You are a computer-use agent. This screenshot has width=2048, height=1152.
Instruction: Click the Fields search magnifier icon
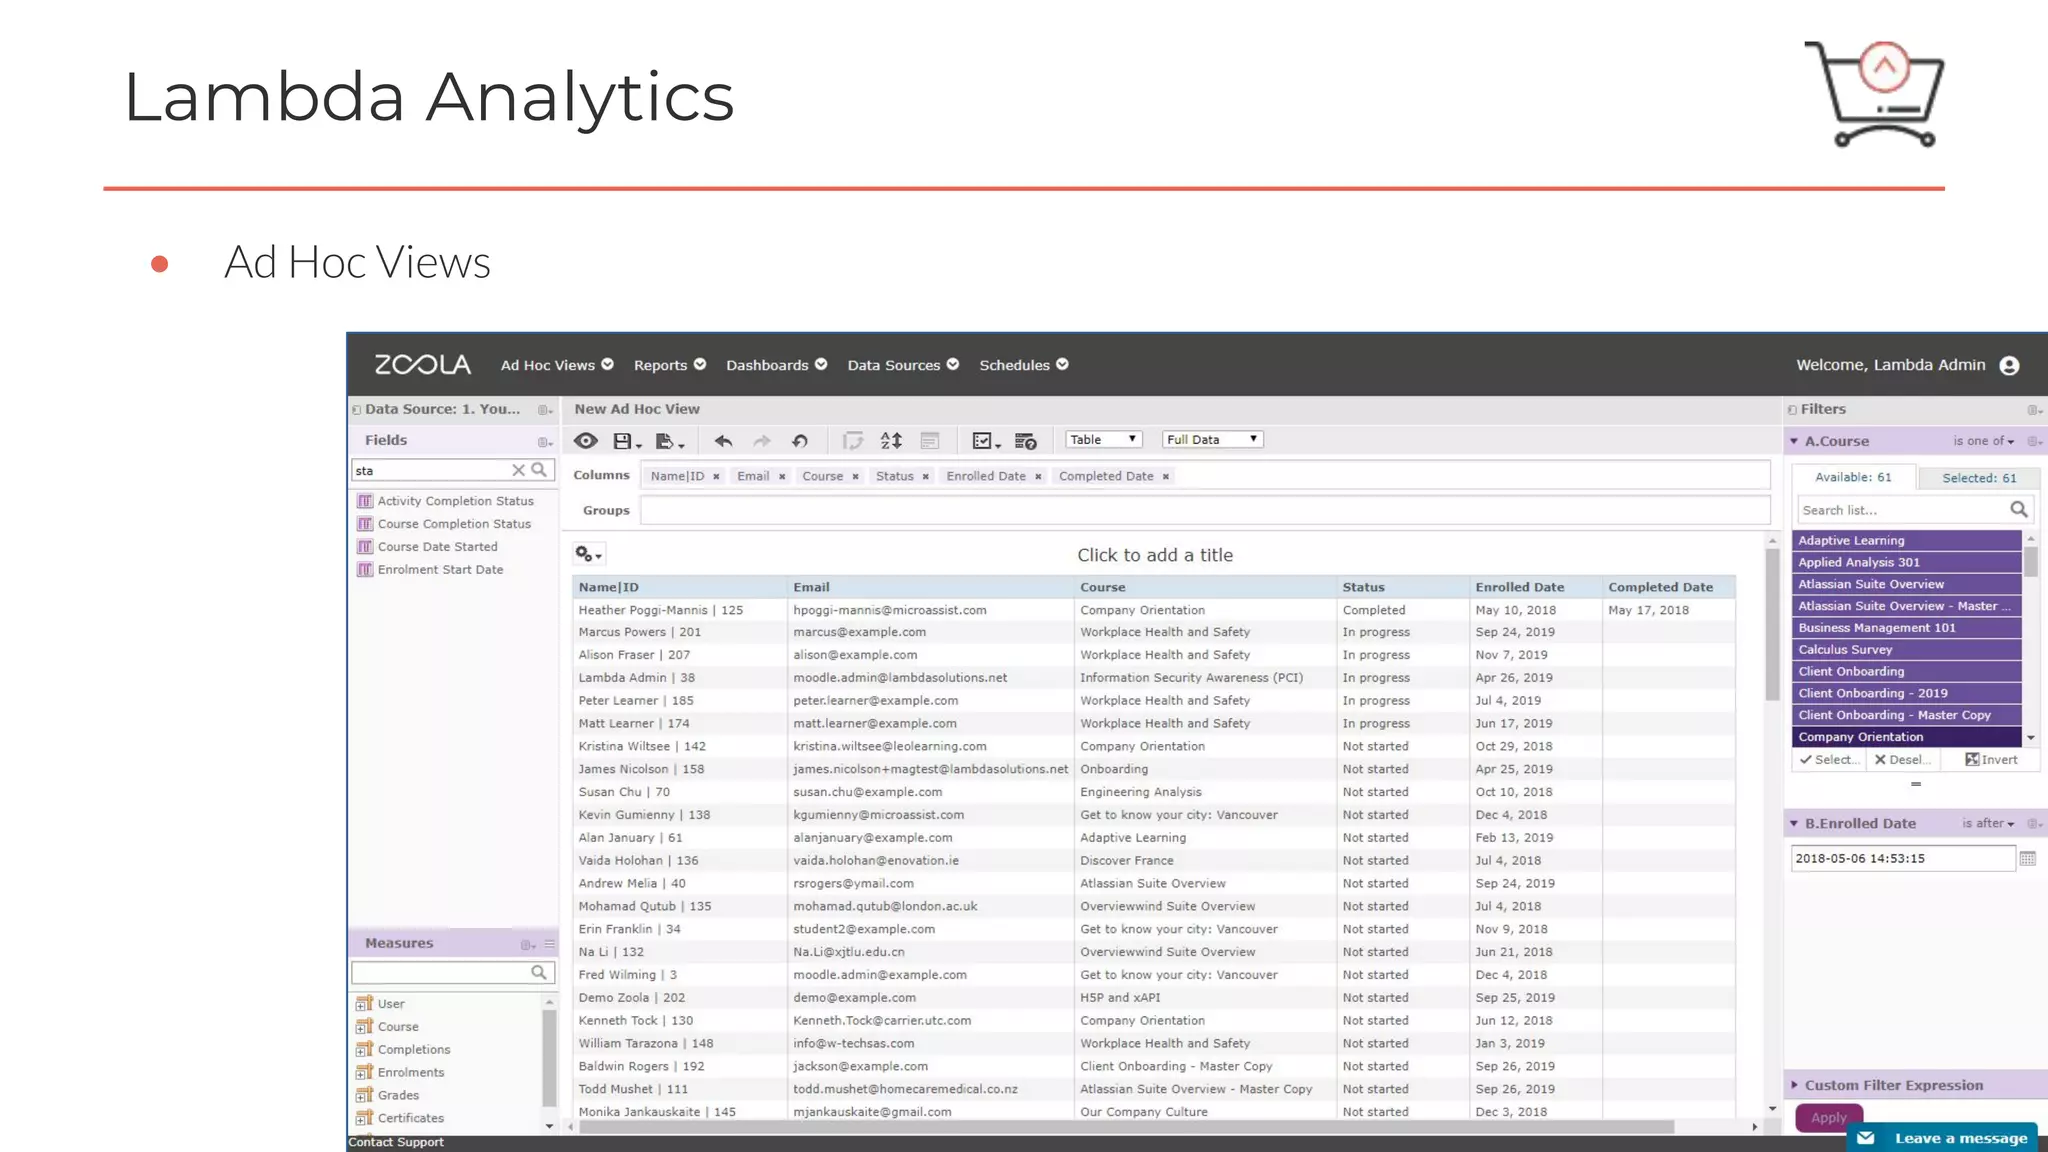coord(539,470)
